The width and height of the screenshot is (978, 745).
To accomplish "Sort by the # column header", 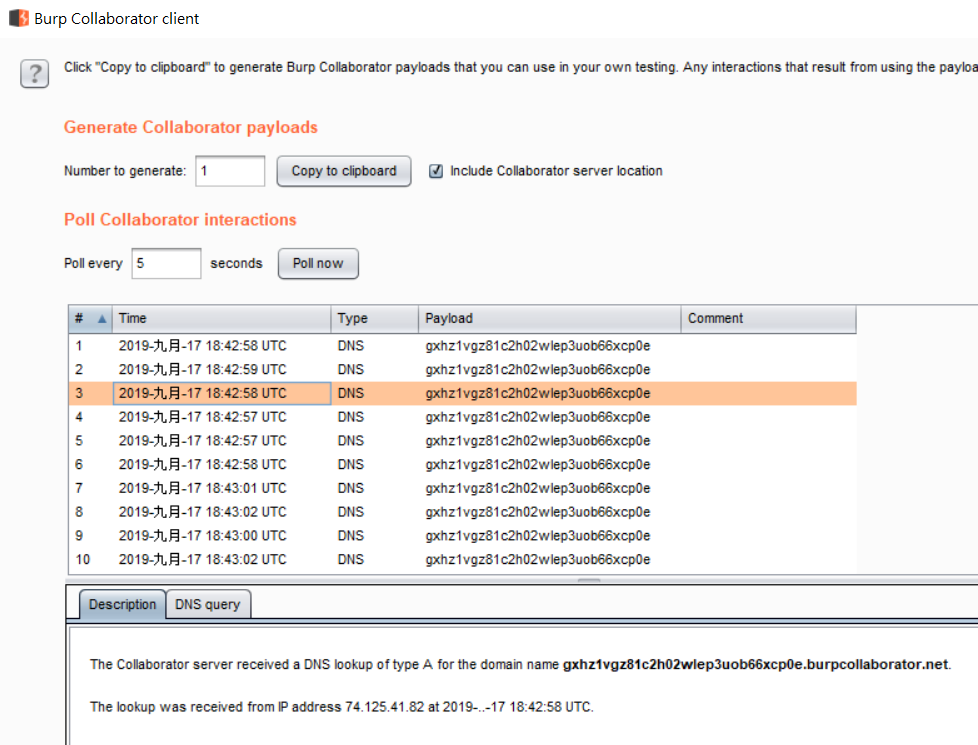I will tap(90, 318).
